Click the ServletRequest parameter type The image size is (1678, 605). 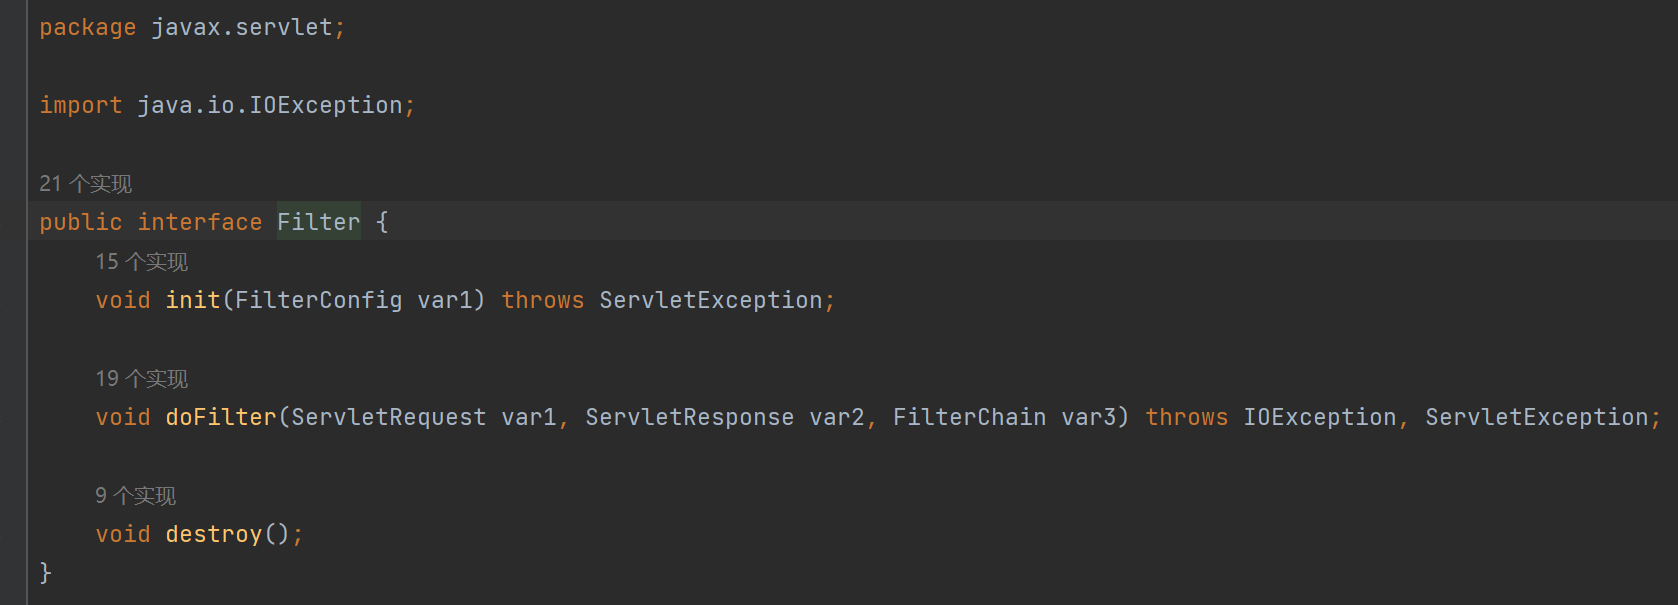pyautogui.click(x=388, y=417)
